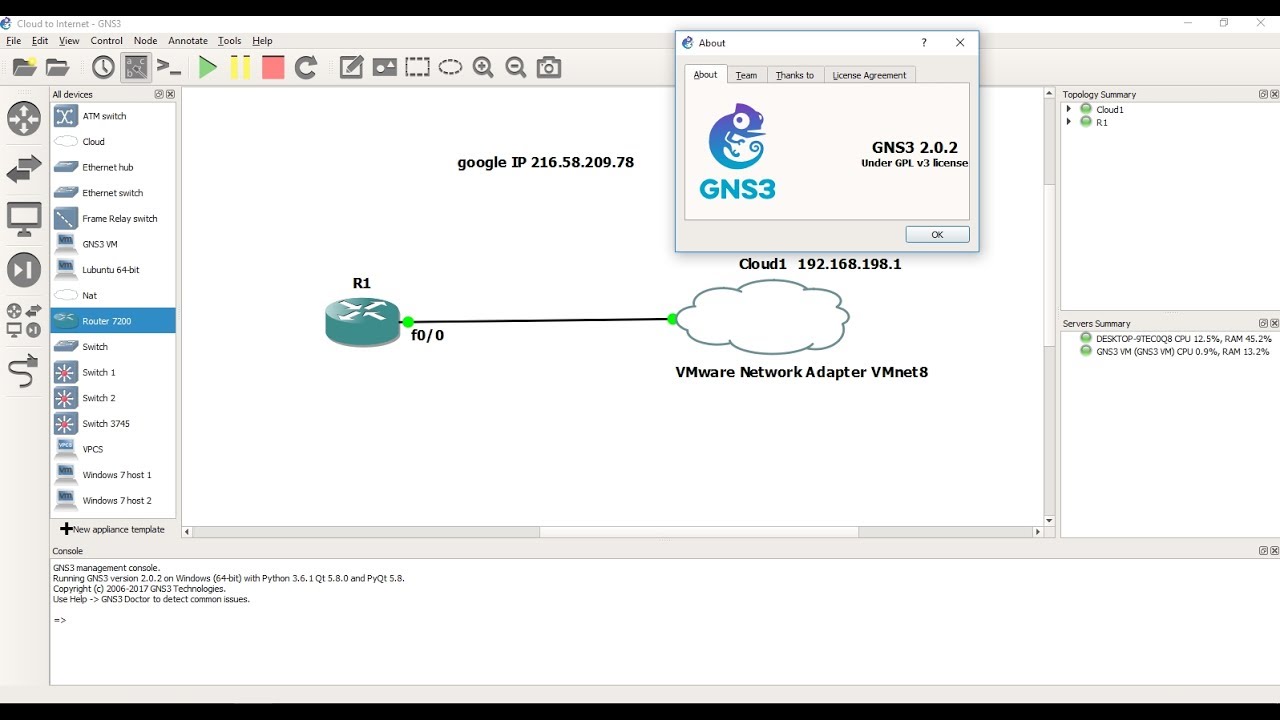Undock the Topology Summary panel
Image resolution: width=1280 pixels, height=720 pixels.
[x=1263, y=94]
